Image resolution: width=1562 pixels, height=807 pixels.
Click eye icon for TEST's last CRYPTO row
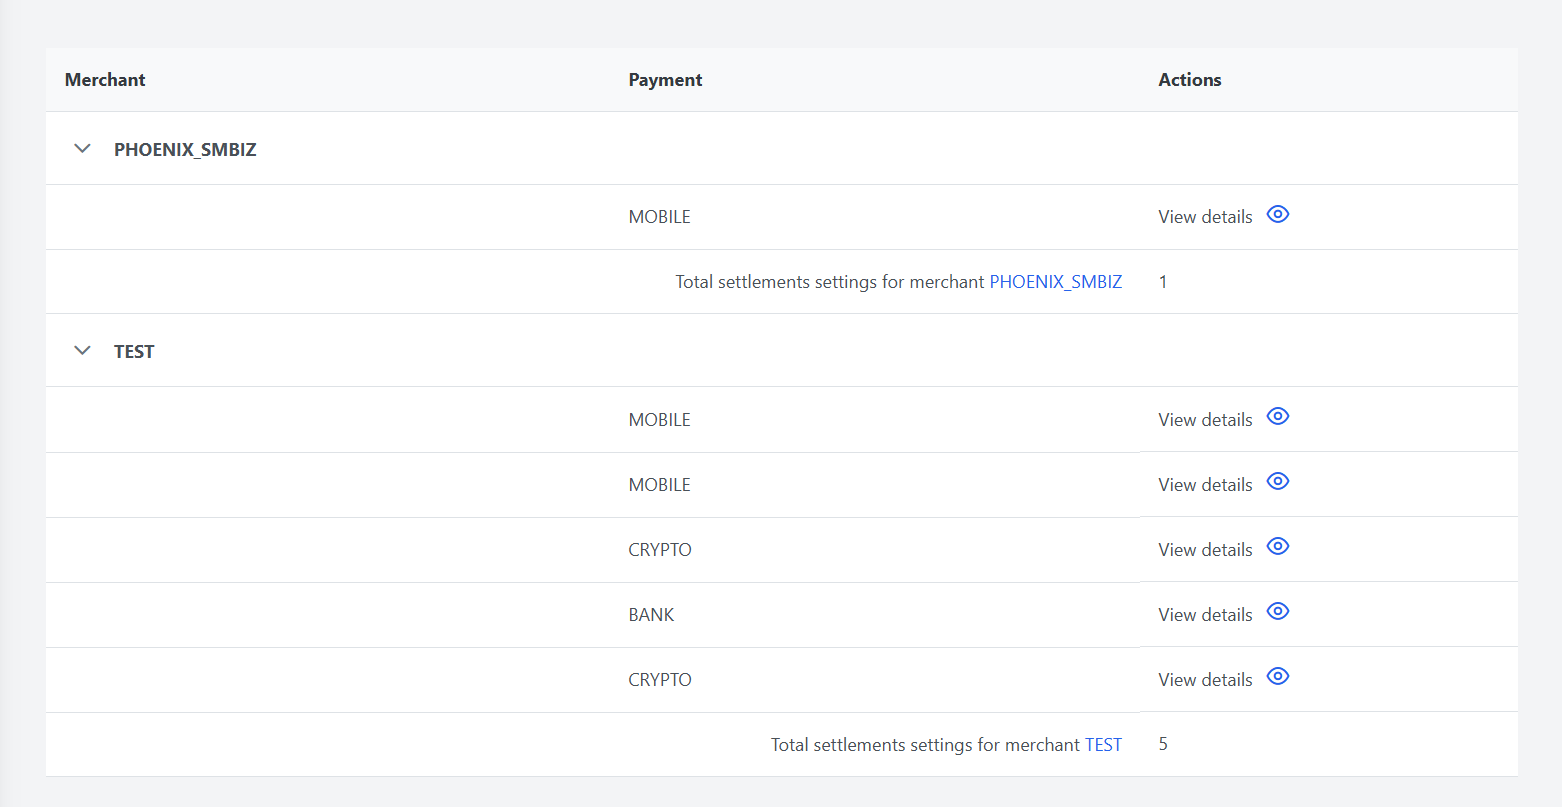1277,677
